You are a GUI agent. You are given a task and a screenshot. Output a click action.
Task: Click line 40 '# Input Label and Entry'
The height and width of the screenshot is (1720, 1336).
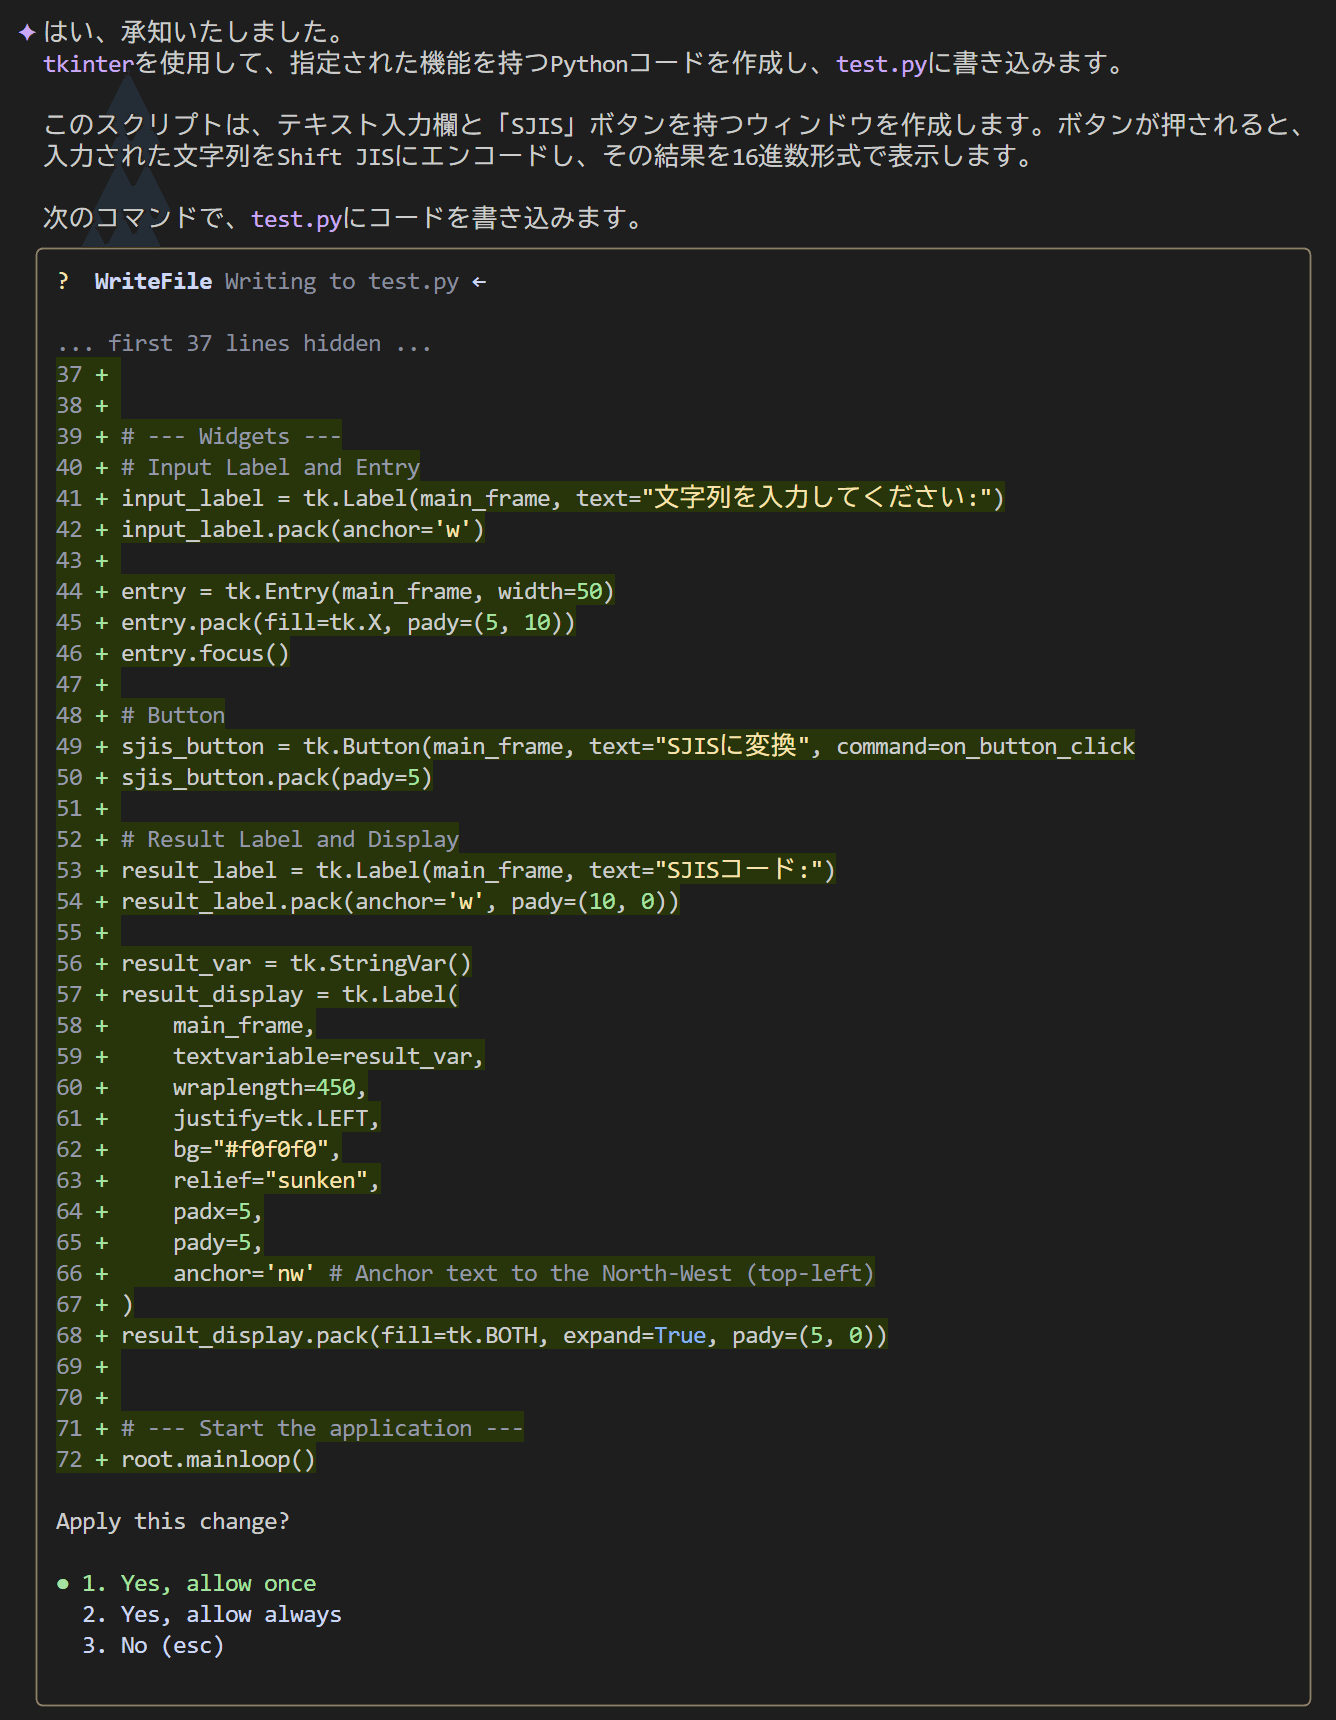270,467
